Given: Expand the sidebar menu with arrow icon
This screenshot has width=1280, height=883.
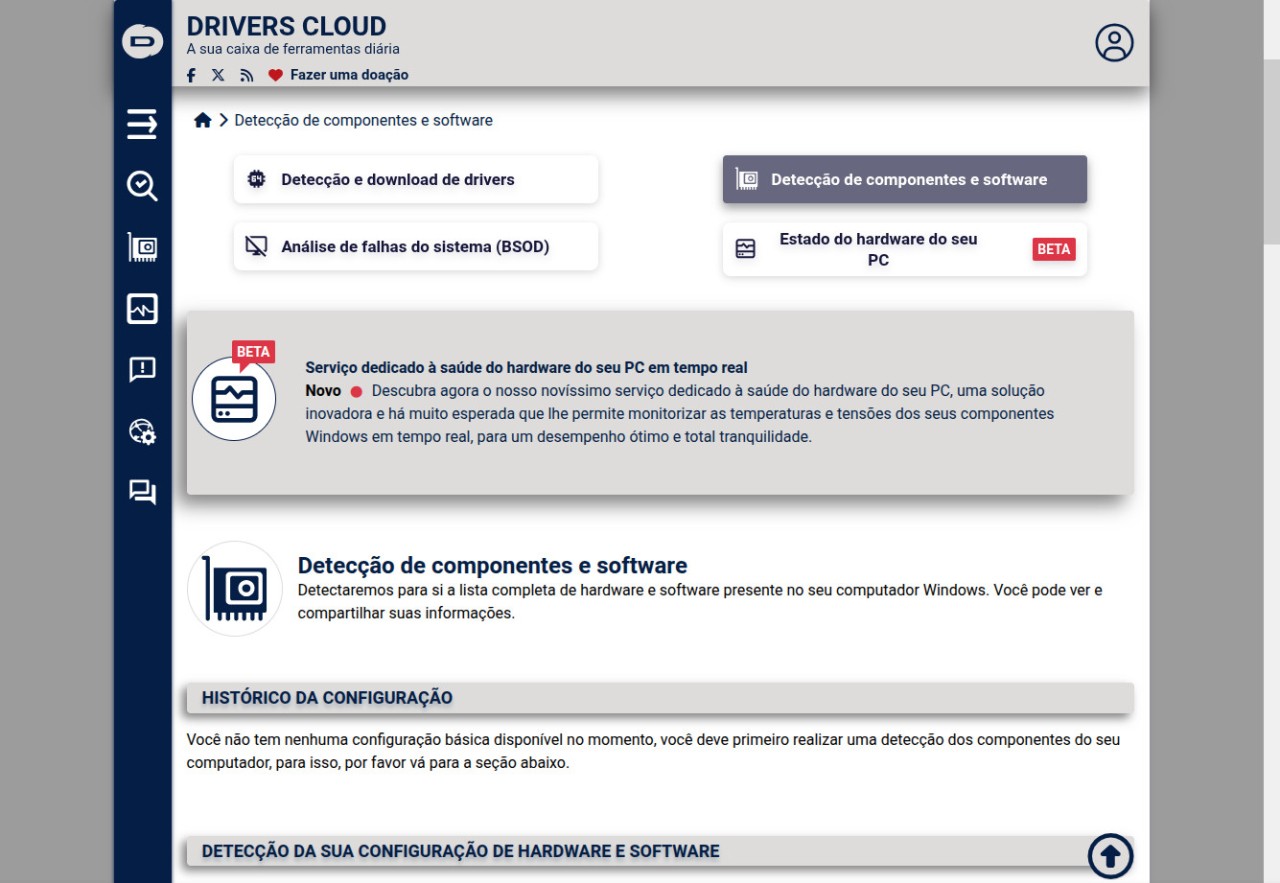Looking at the screenshot, I should click(142, 124).
